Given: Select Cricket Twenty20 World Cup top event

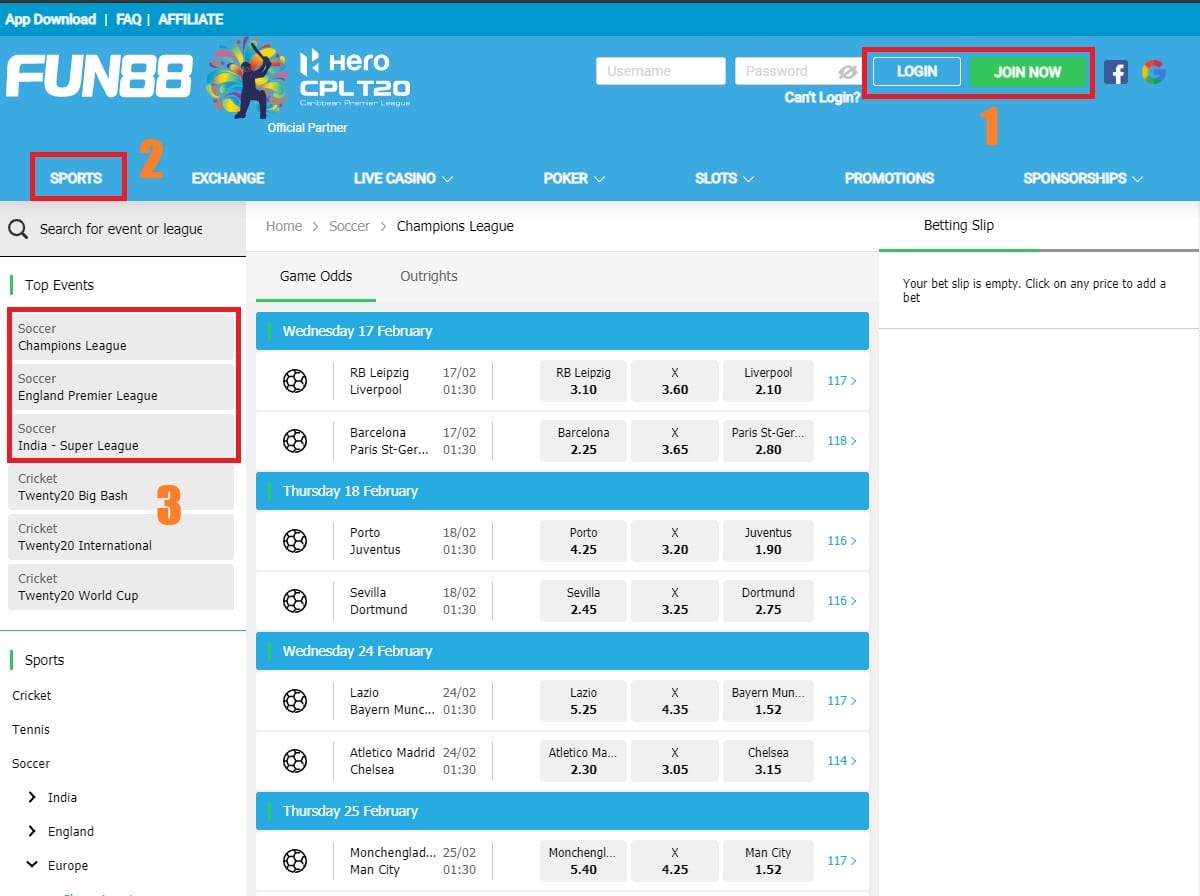Looking at the screenshot, I should click(x=121, y=587).
